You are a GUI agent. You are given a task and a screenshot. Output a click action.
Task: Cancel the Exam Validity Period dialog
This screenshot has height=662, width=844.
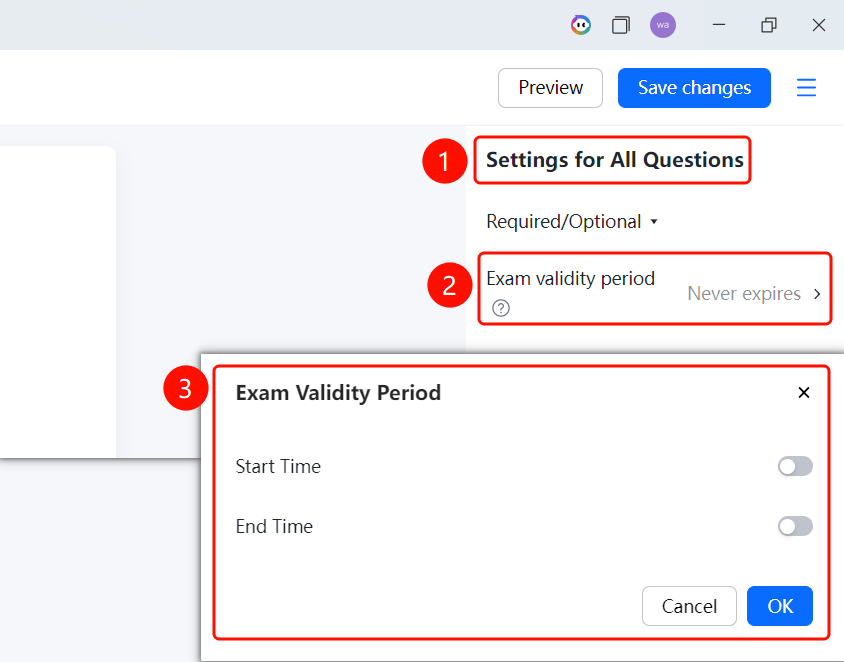pyautogui.click(x=689, y=606)
